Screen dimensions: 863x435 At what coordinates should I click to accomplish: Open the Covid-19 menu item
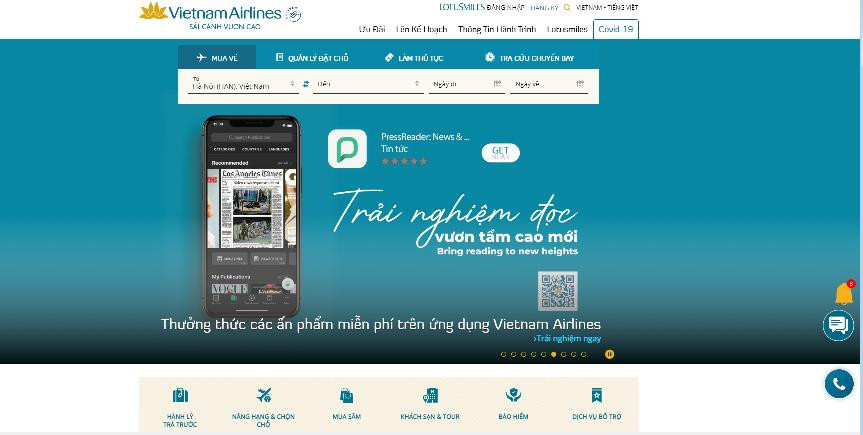click(616, 29)
